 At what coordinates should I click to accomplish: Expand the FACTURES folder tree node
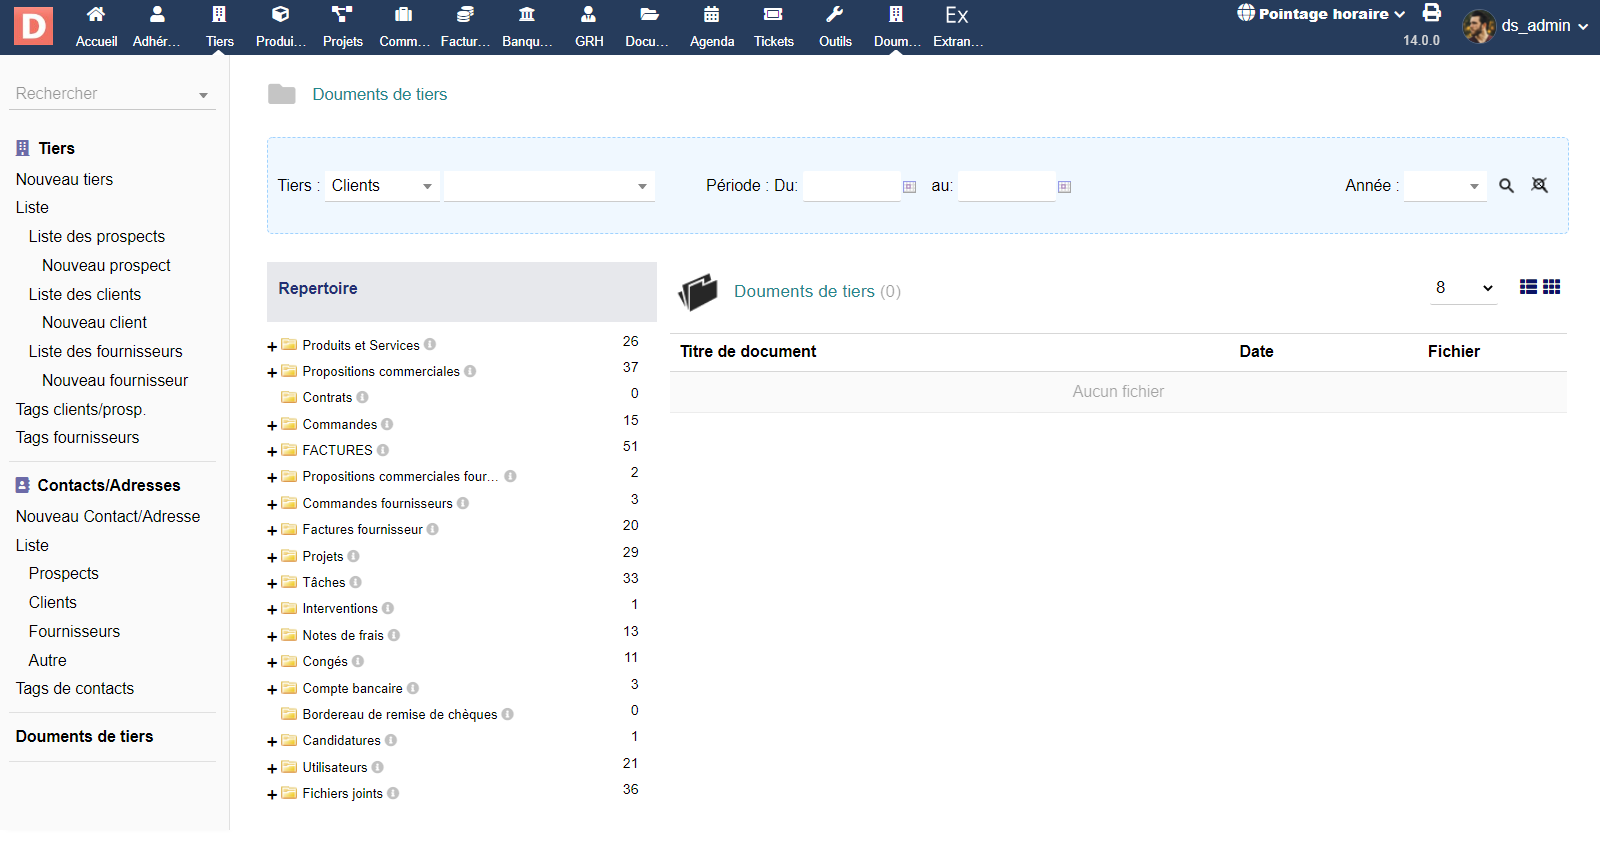pyautogui.click(x=272, y=452)
